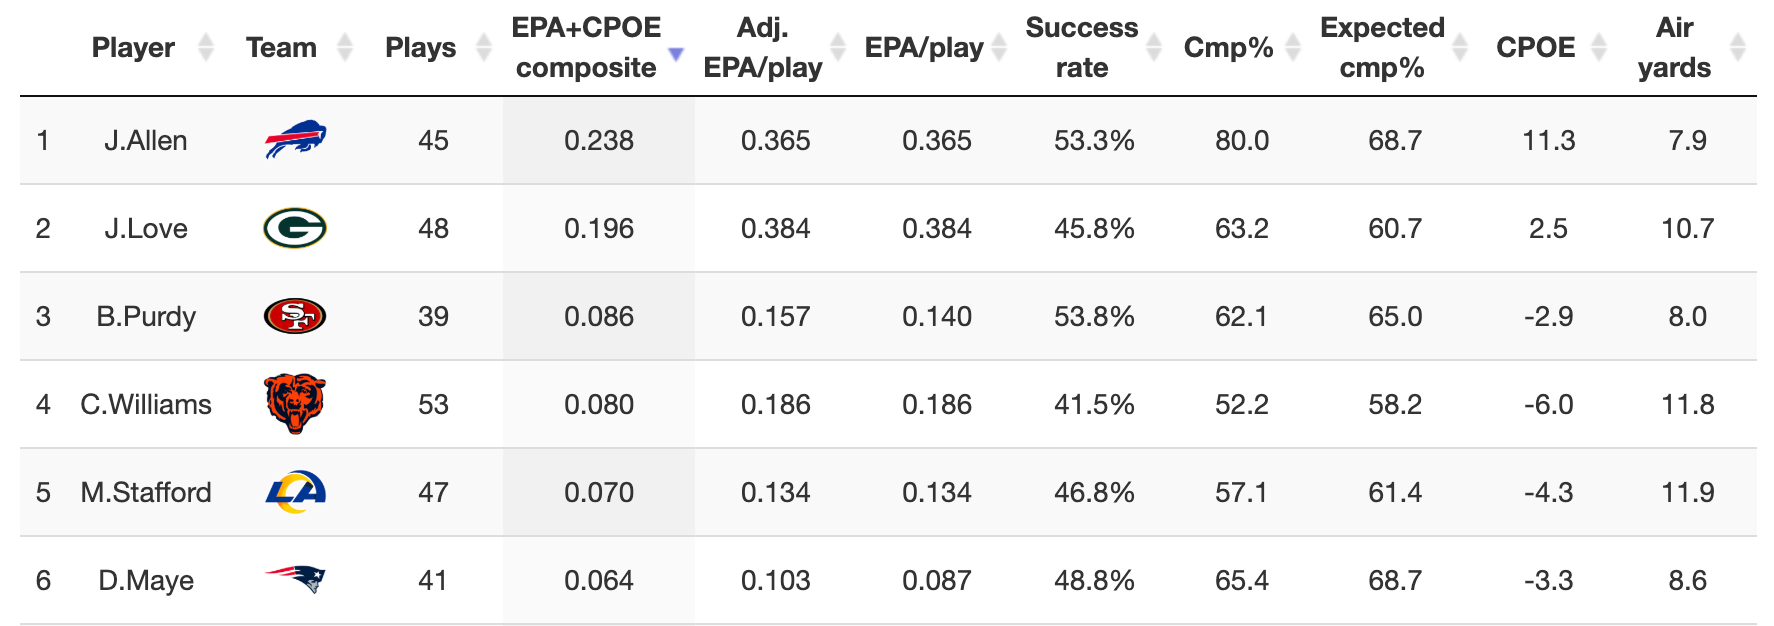Image resolution: width=1774 pixels, height=626 pixels.
Task: Select C.Williams player name
Action: pyautogui.click(x=146, y=404)
